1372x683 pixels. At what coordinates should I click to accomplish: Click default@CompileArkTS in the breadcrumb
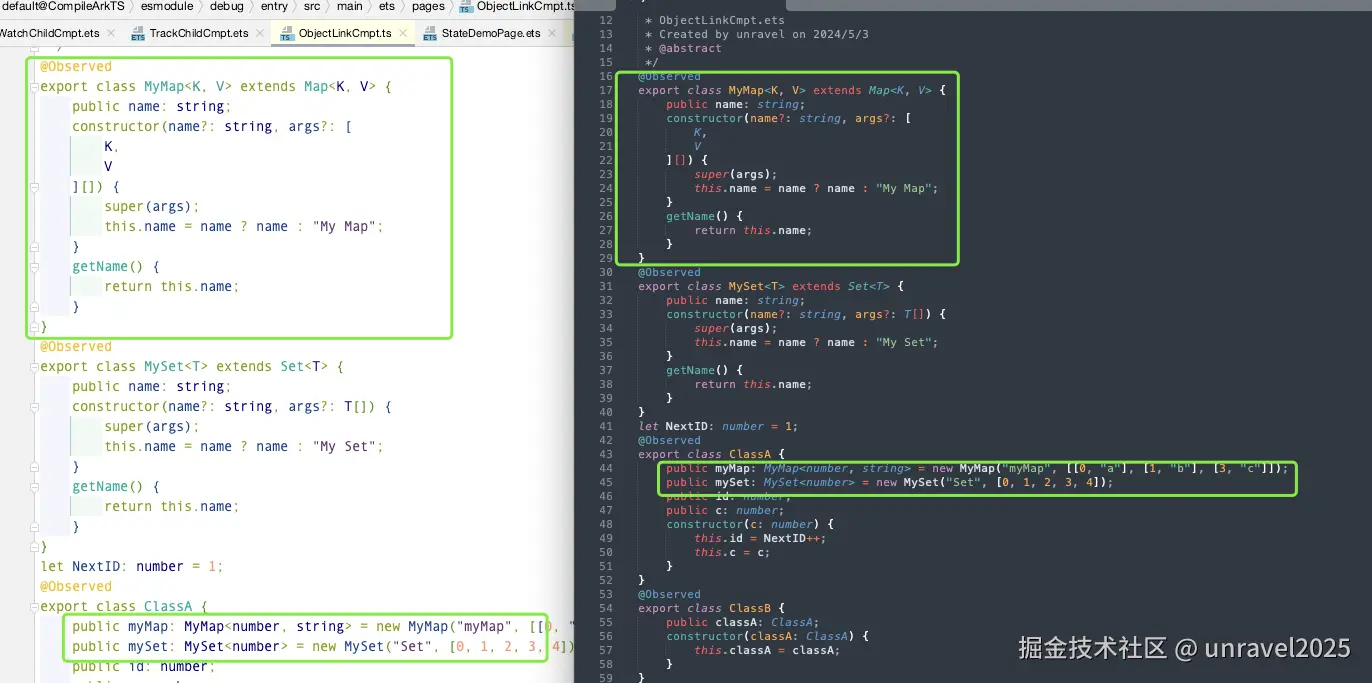coord(61,6)
